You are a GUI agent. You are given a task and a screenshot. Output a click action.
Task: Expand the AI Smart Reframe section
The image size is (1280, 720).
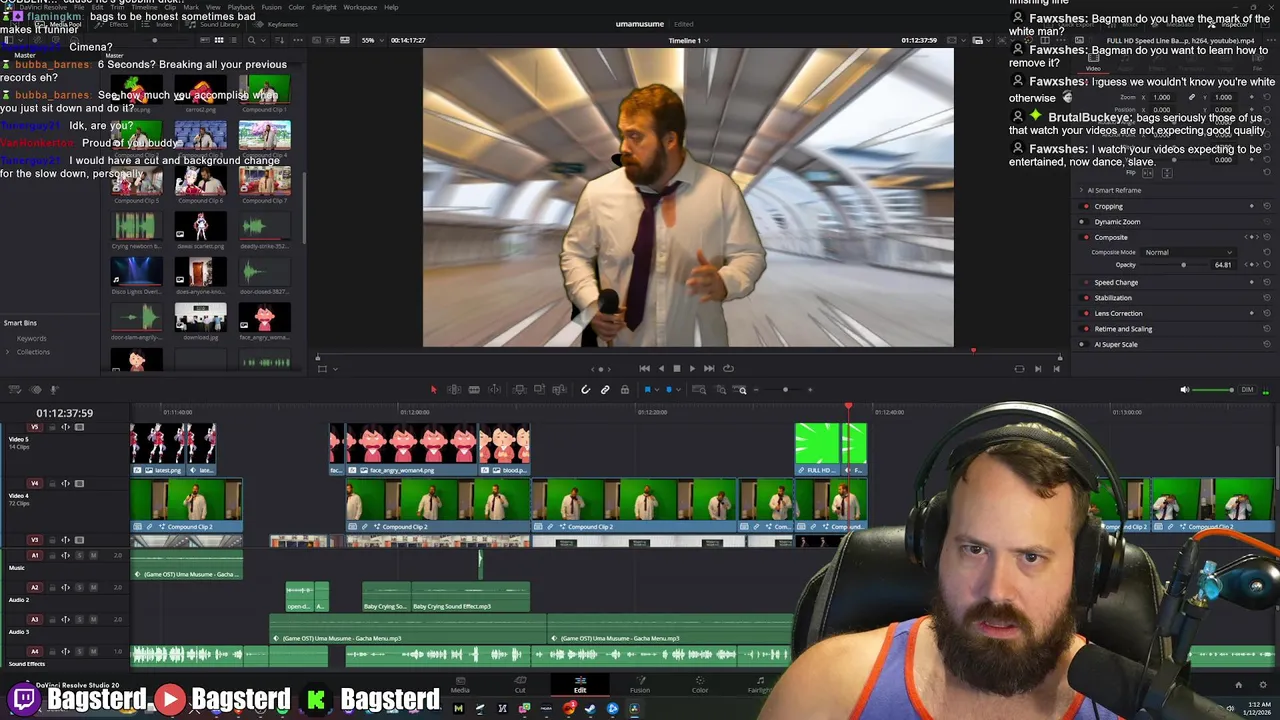pyautogui.click(x=1081, y=190)
